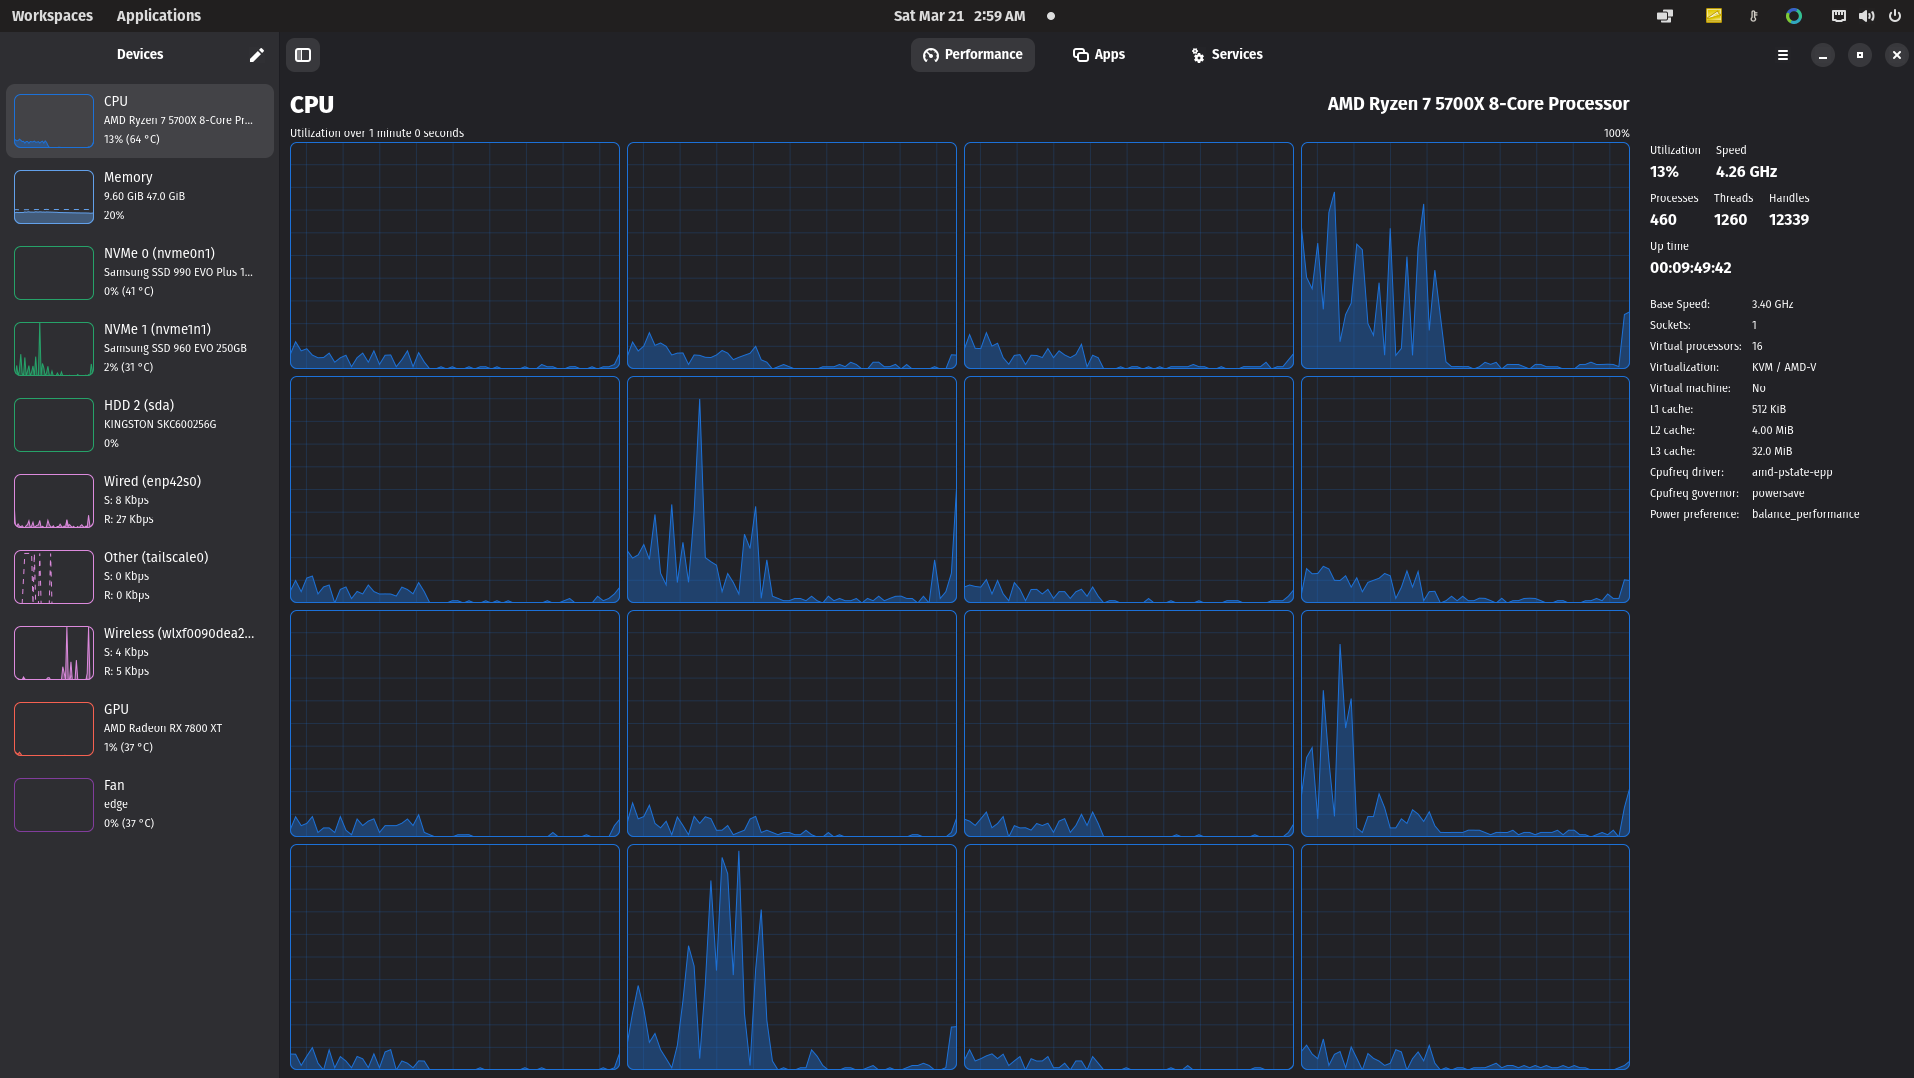The image size is (1914, 1078).
Task: Select HDD 2 KINGSTON disk entry
Action: click(140, 424)
